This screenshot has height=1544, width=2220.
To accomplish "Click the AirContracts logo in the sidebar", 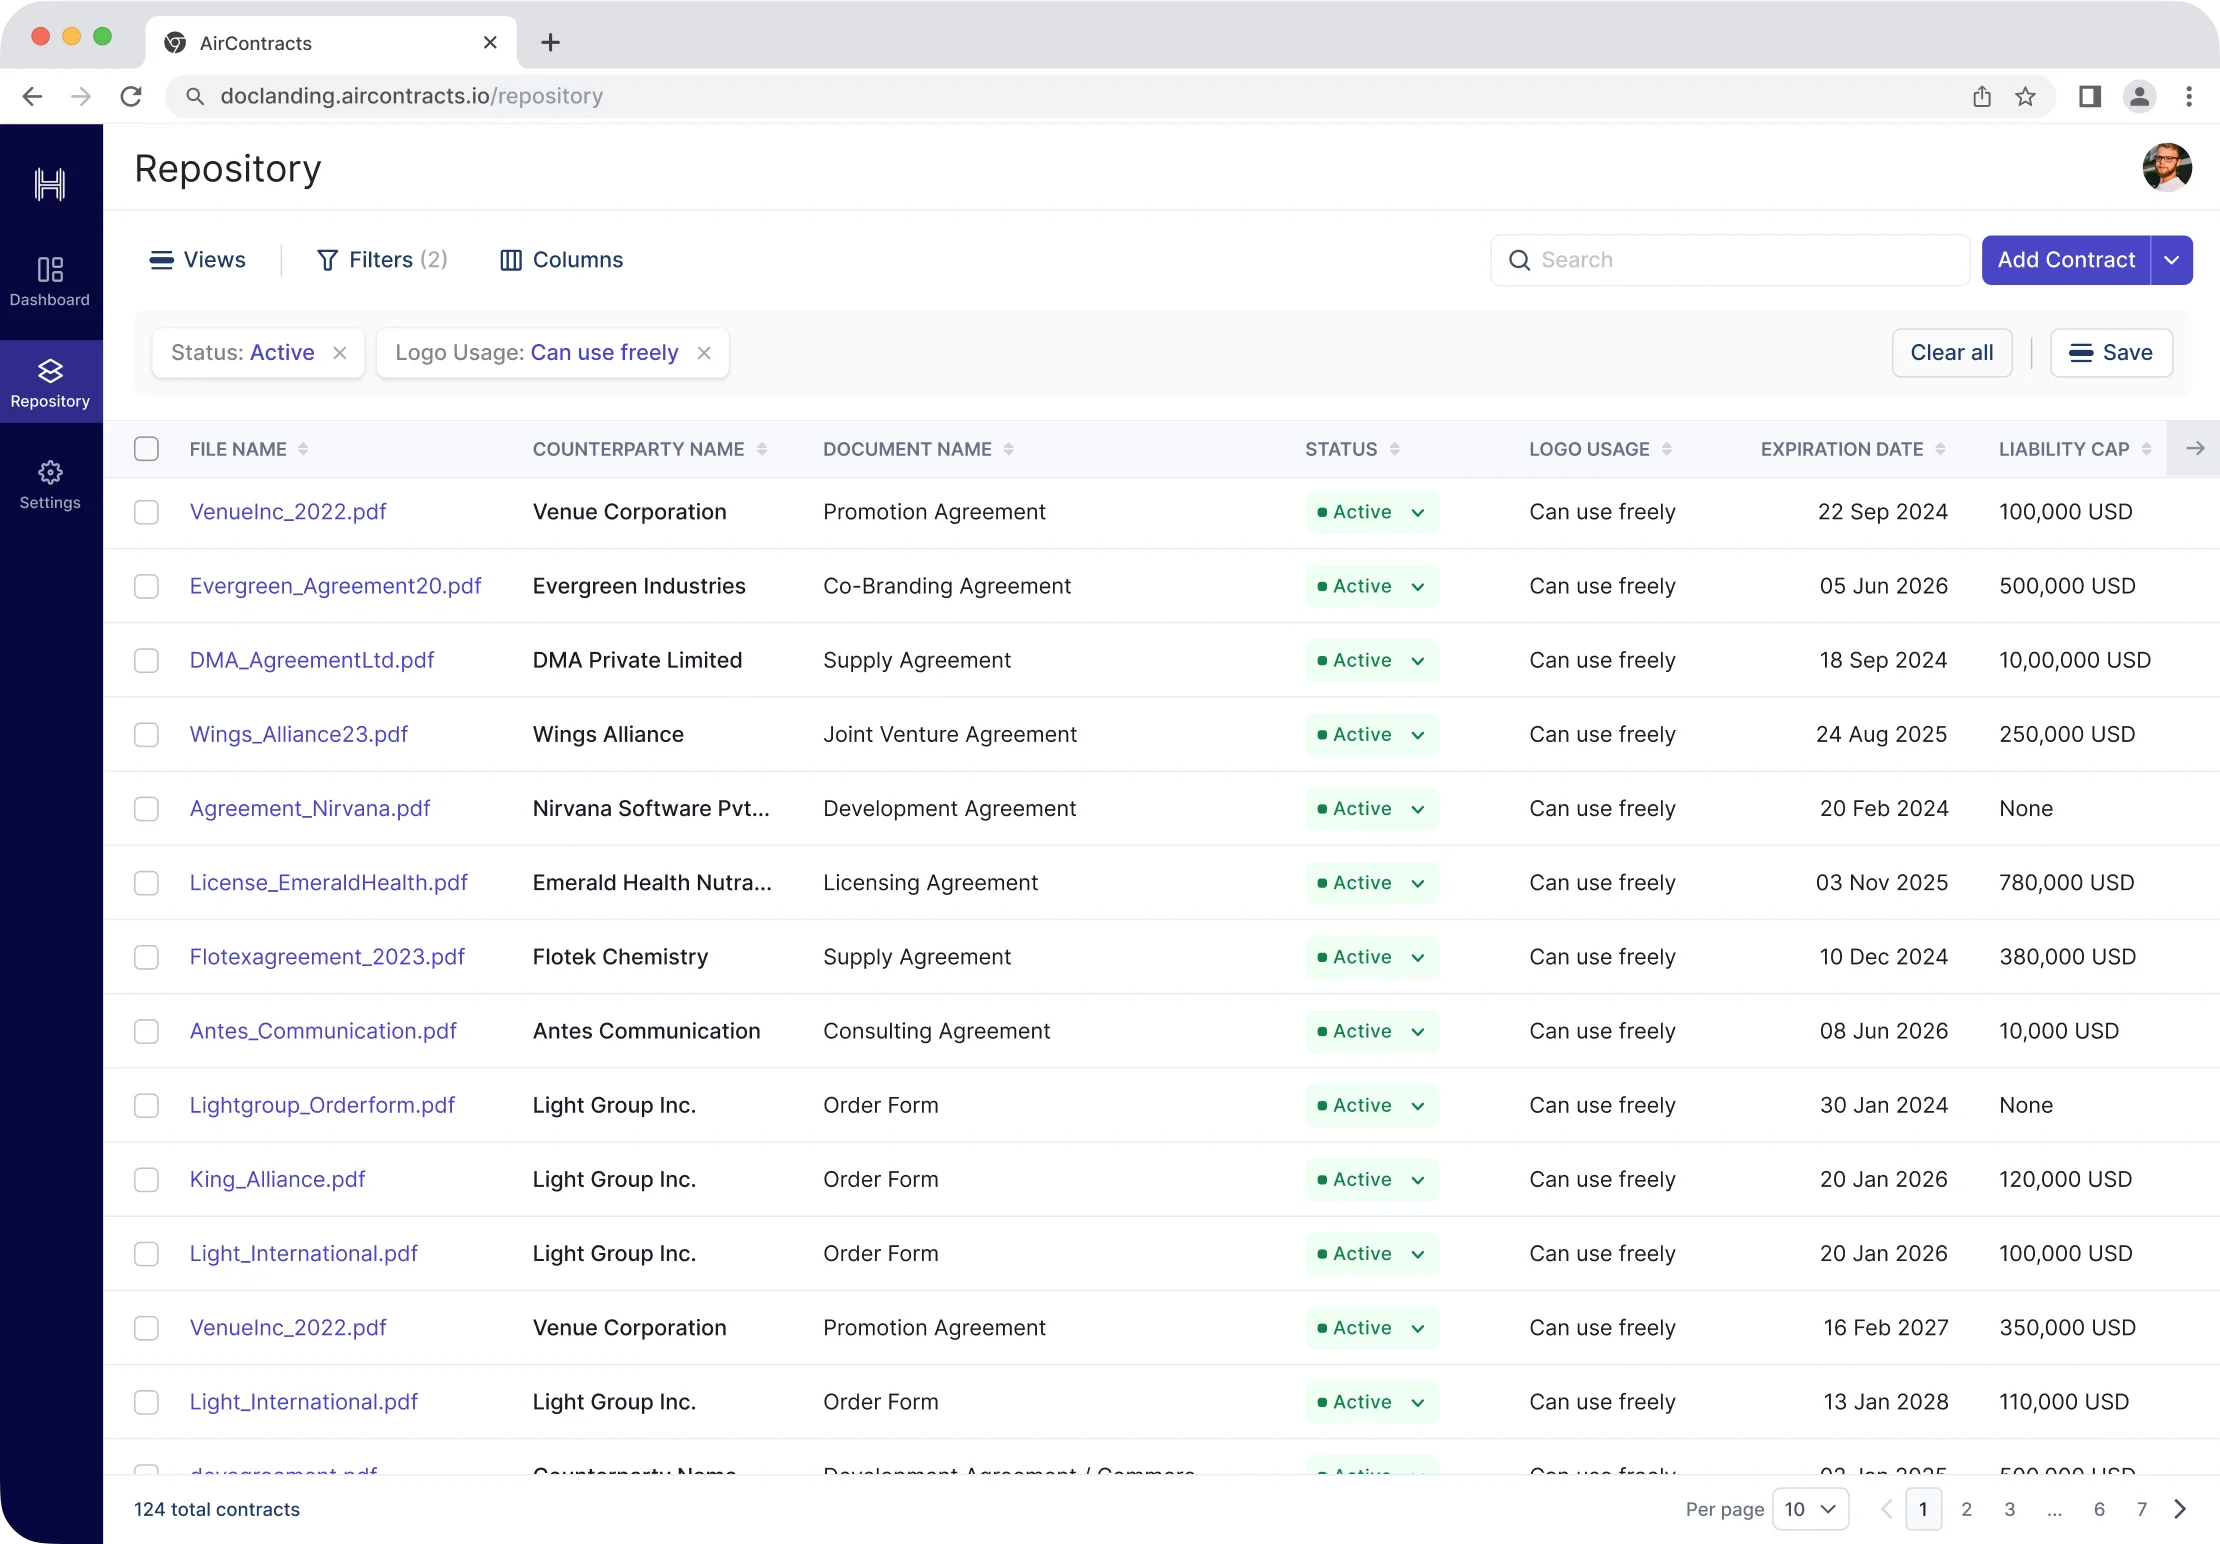I will click(x=49, y=184).
